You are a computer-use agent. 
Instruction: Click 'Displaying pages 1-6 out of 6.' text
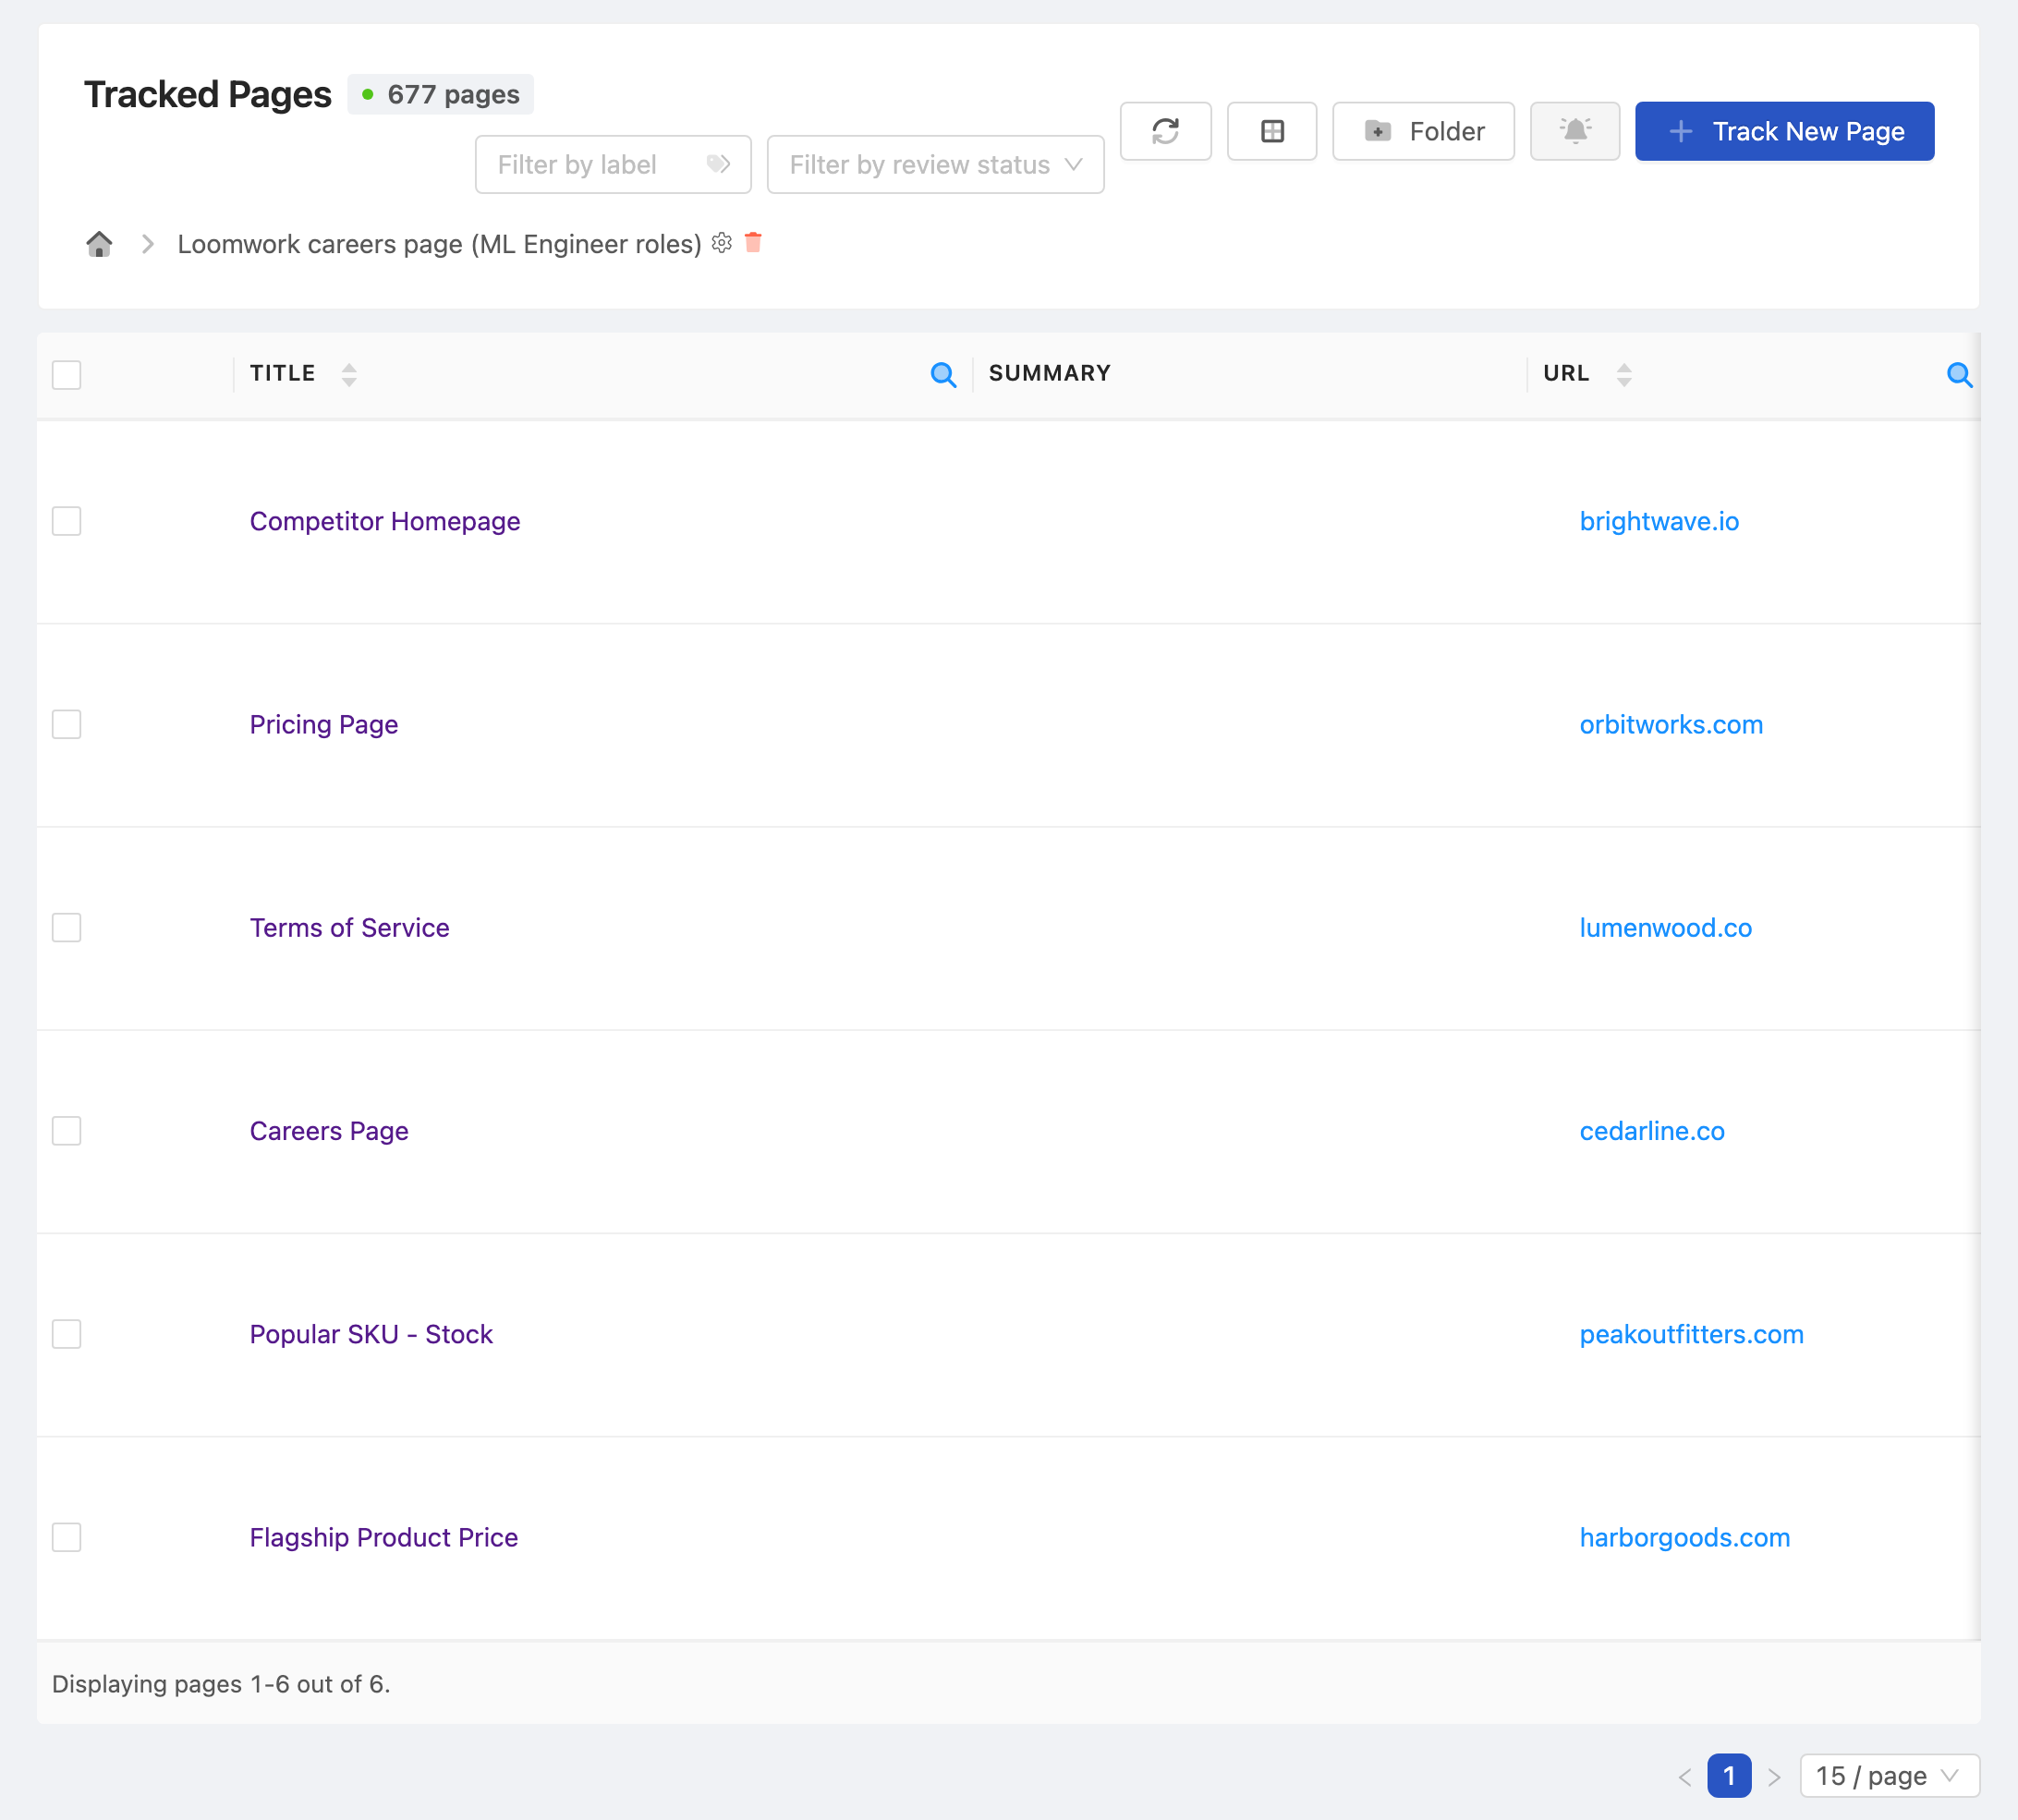point(221,1684)
